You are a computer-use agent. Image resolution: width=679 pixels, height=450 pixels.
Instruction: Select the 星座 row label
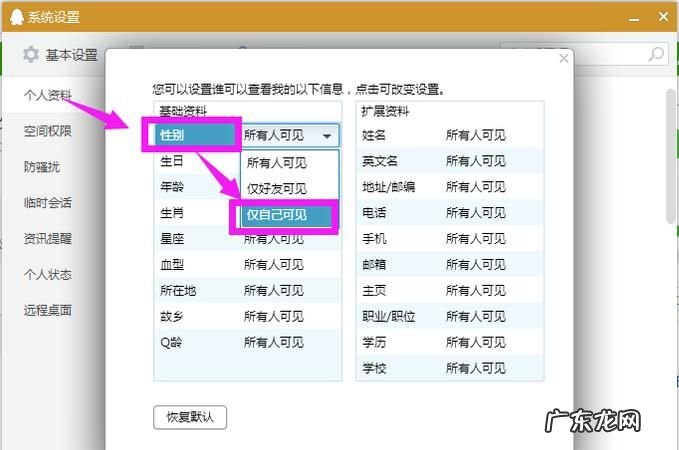point(172,239)
